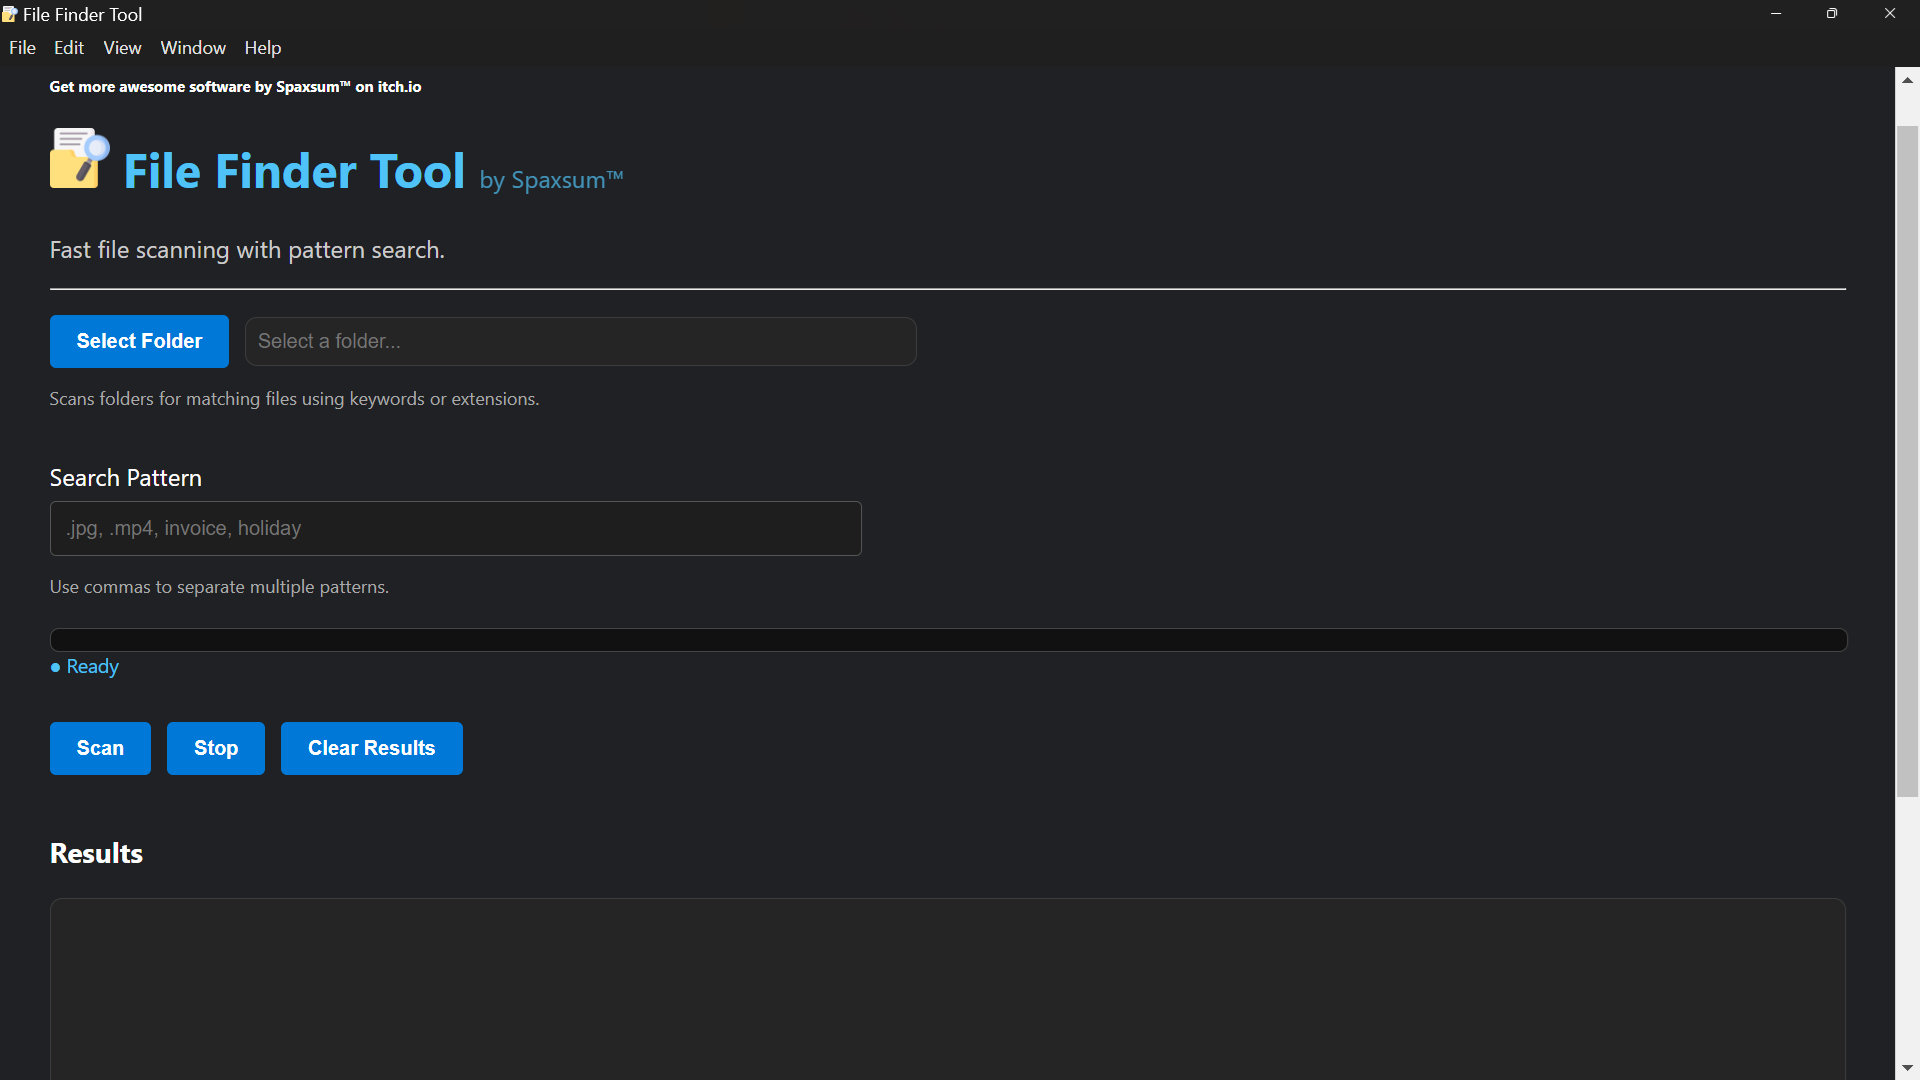This screenshot has height=1080, width=1920.
Task: Open the File menu
Action: 22,48
